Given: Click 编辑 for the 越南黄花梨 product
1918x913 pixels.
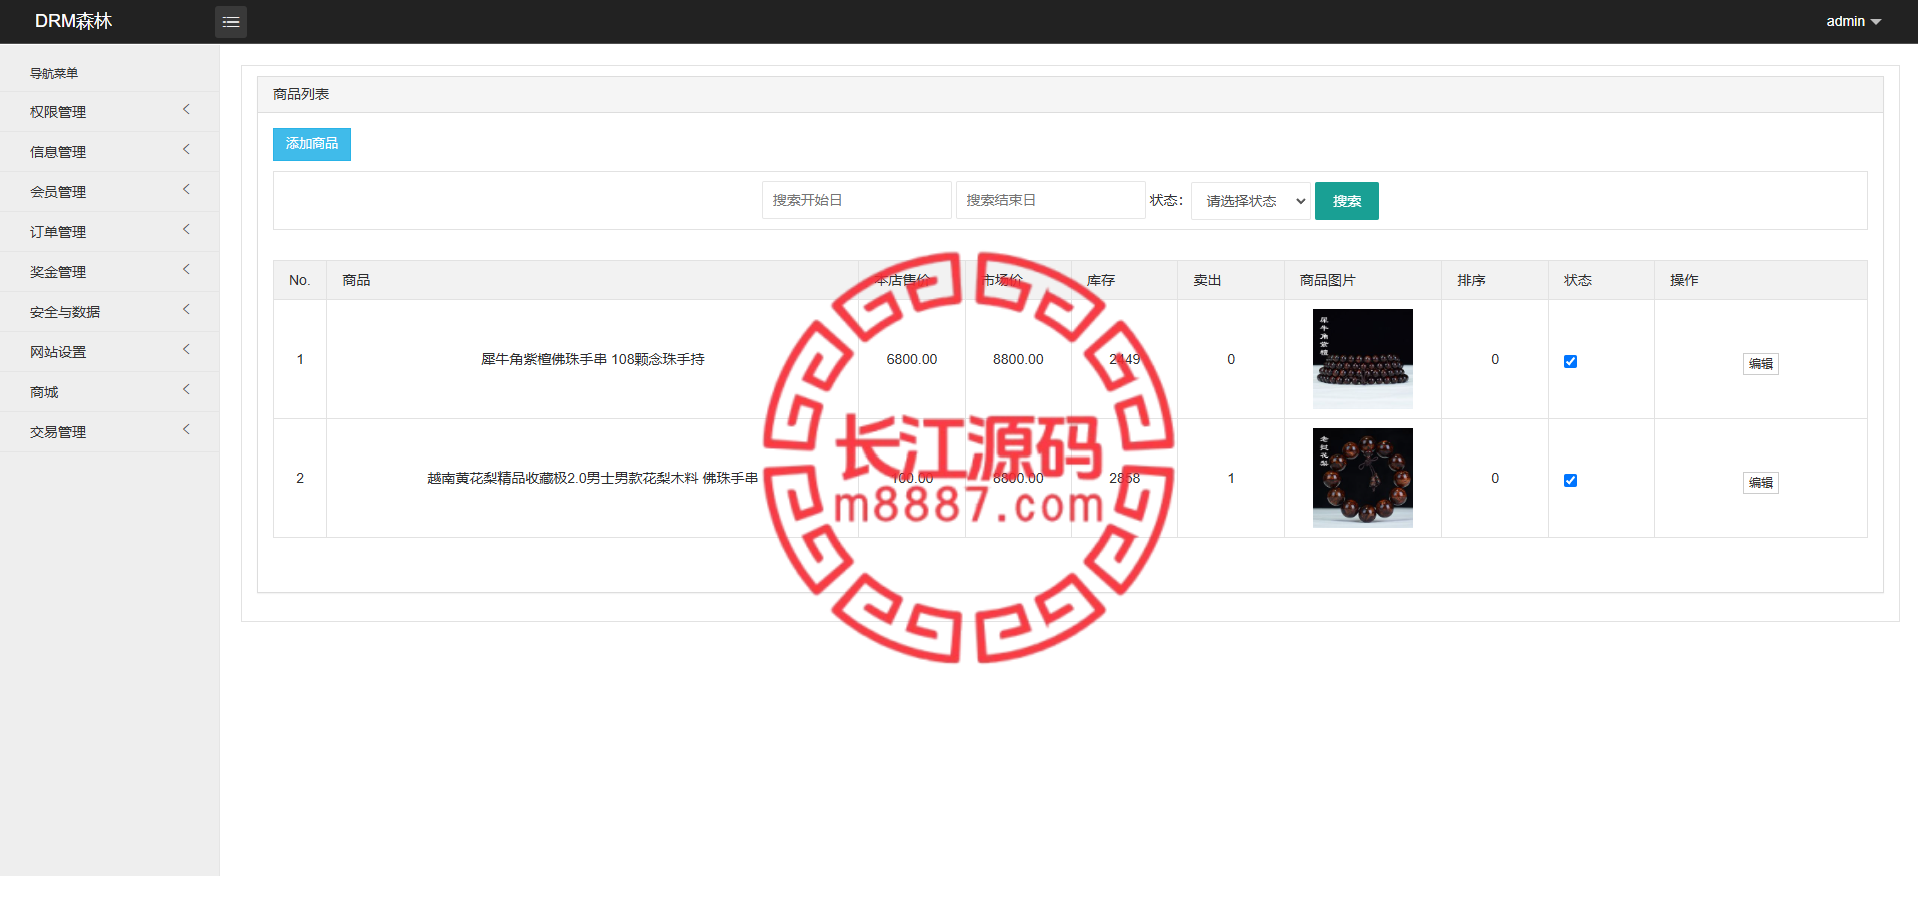Looking at the screenshot, I should pyautogui.click(x=1761, y=483).
